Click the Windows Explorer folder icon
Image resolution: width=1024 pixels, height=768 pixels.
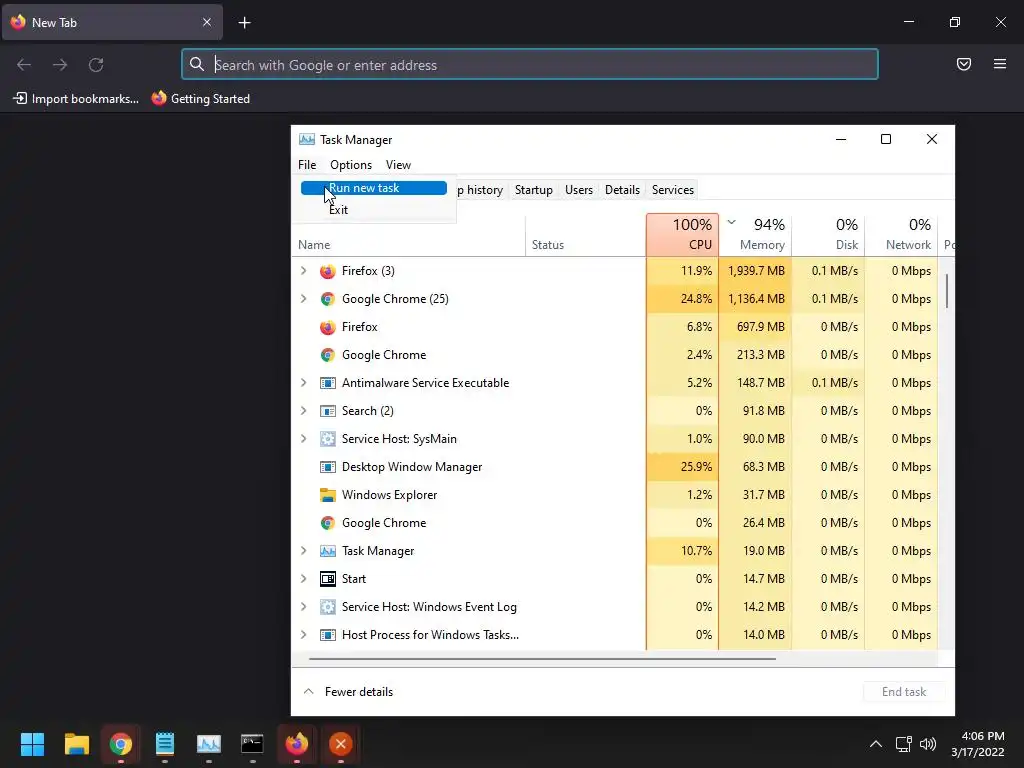click(x=327, y=495)
